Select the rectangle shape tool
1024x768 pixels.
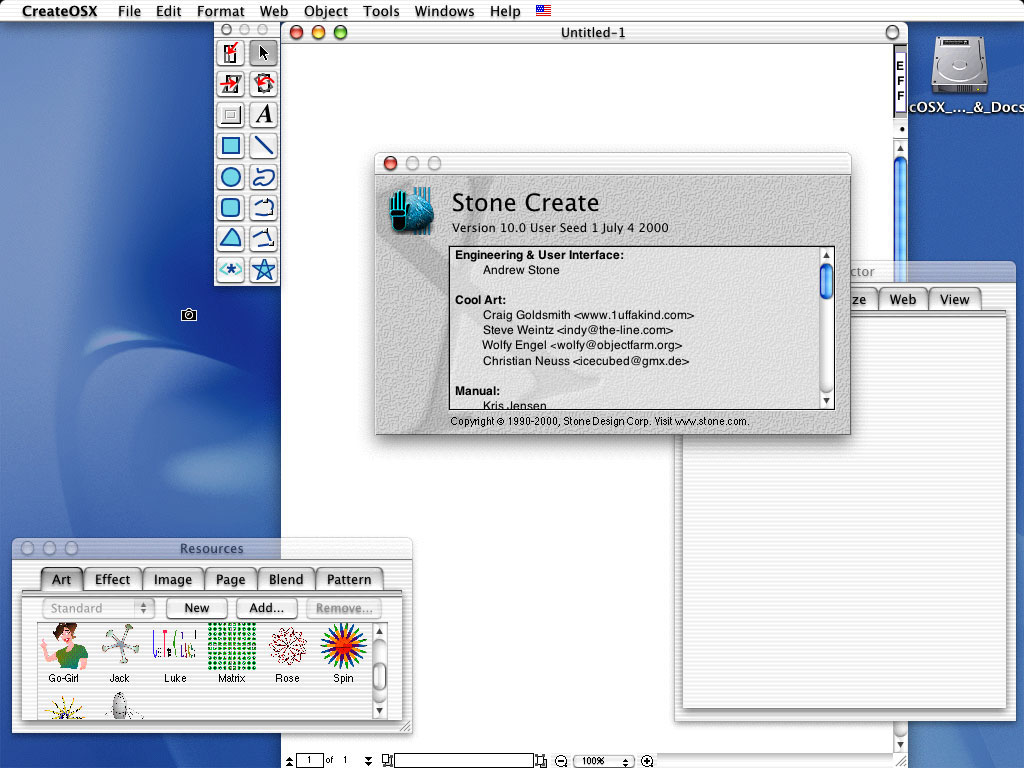pos(231,146)
